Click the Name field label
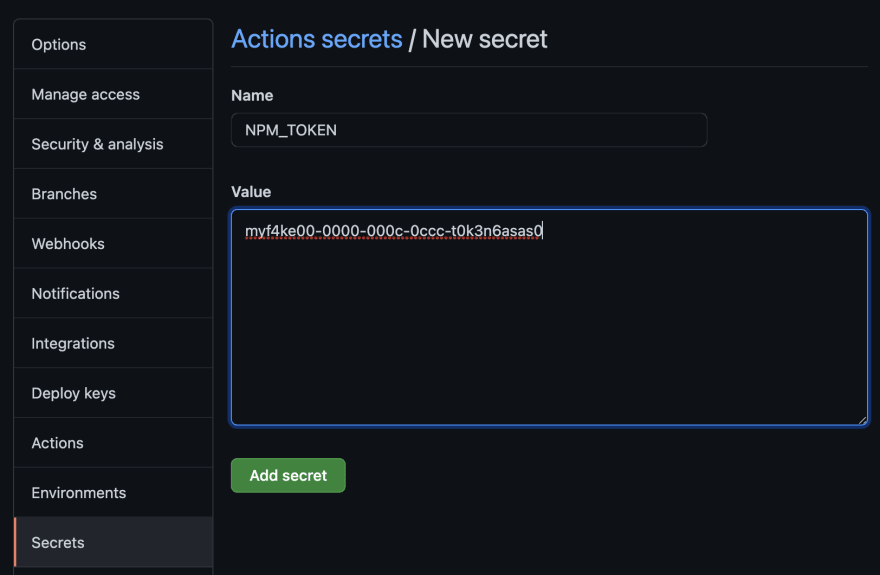Viewport: 880px width, 575px height. (x=252, y=96)
